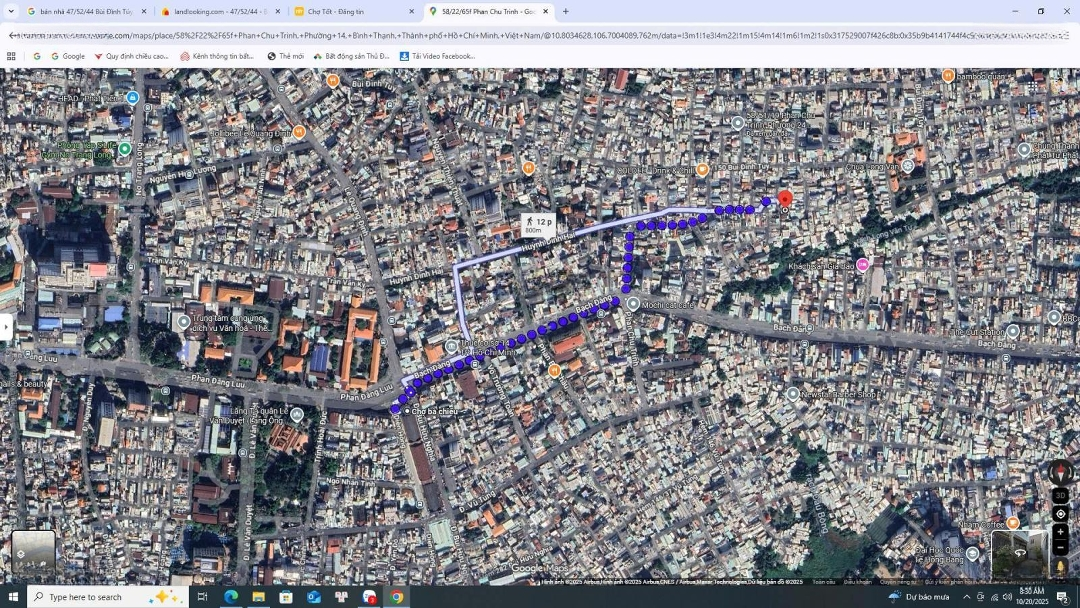Zoom out using the minus button
This screenshot has height=608, width=1080.
click(x=1060, y=548)
